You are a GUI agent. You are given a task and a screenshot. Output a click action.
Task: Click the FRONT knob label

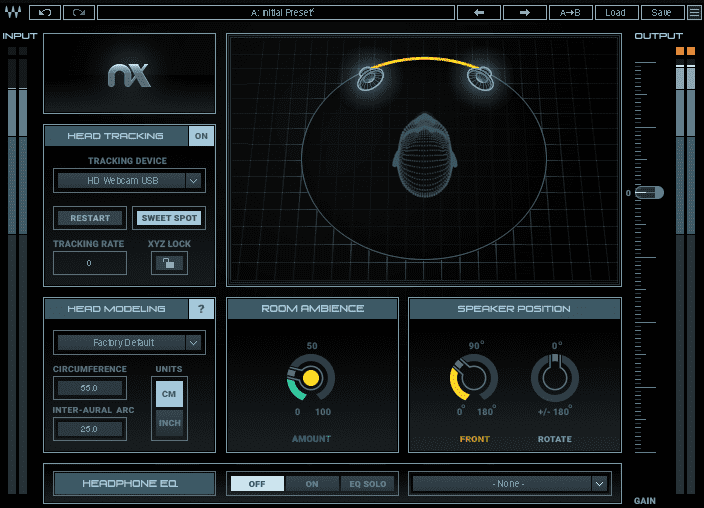click(x=475, y=439)
